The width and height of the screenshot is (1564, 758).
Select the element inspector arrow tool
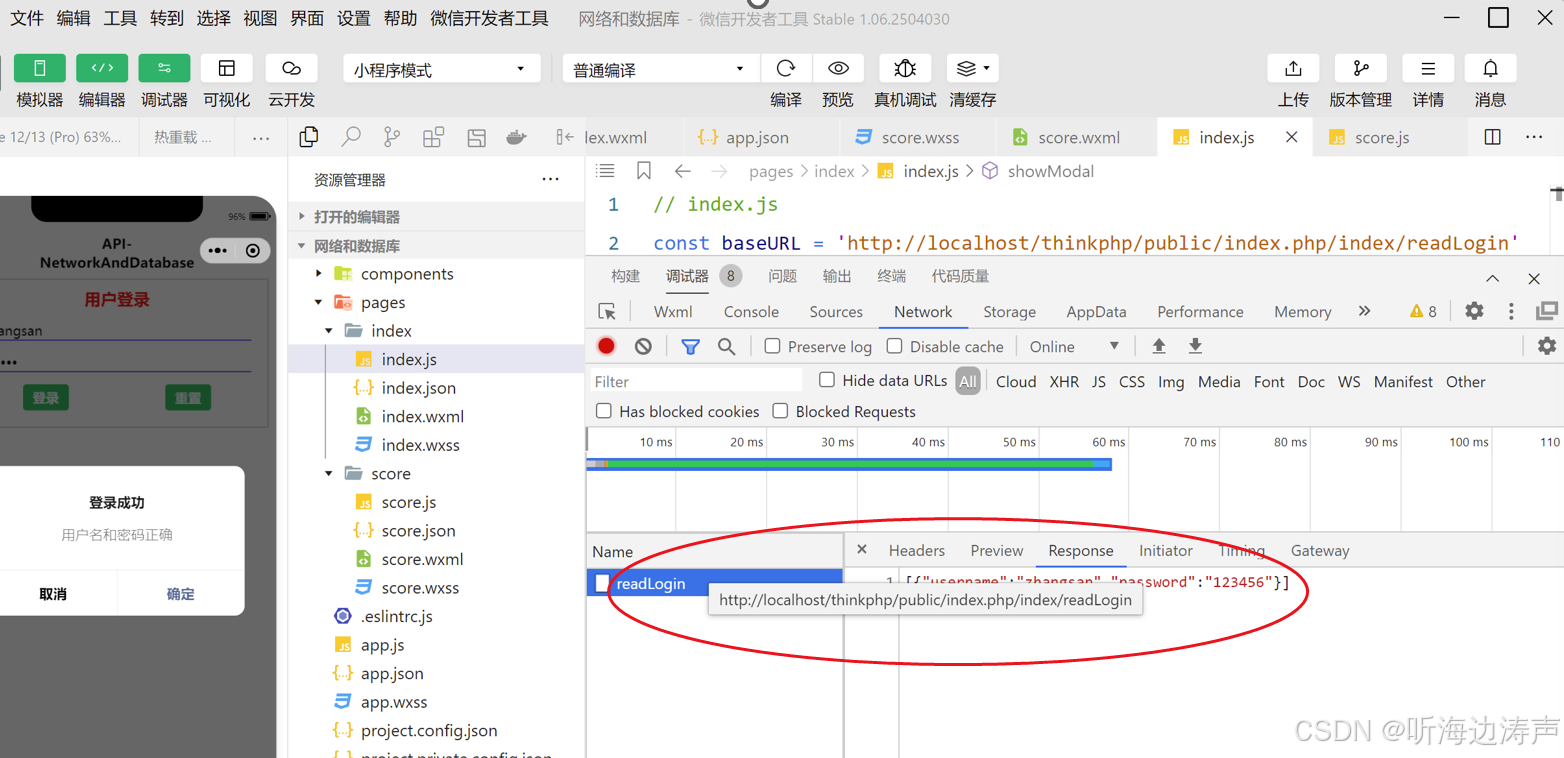pos(606,311)
